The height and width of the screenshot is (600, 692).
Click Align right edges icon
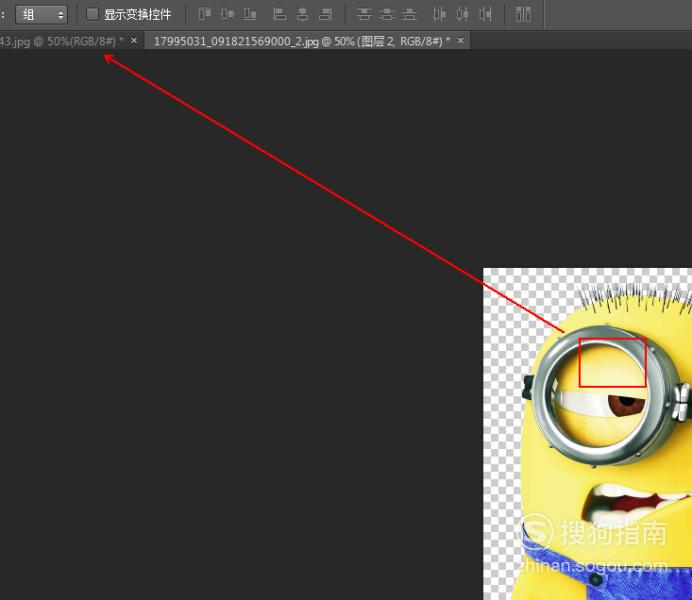325,14
